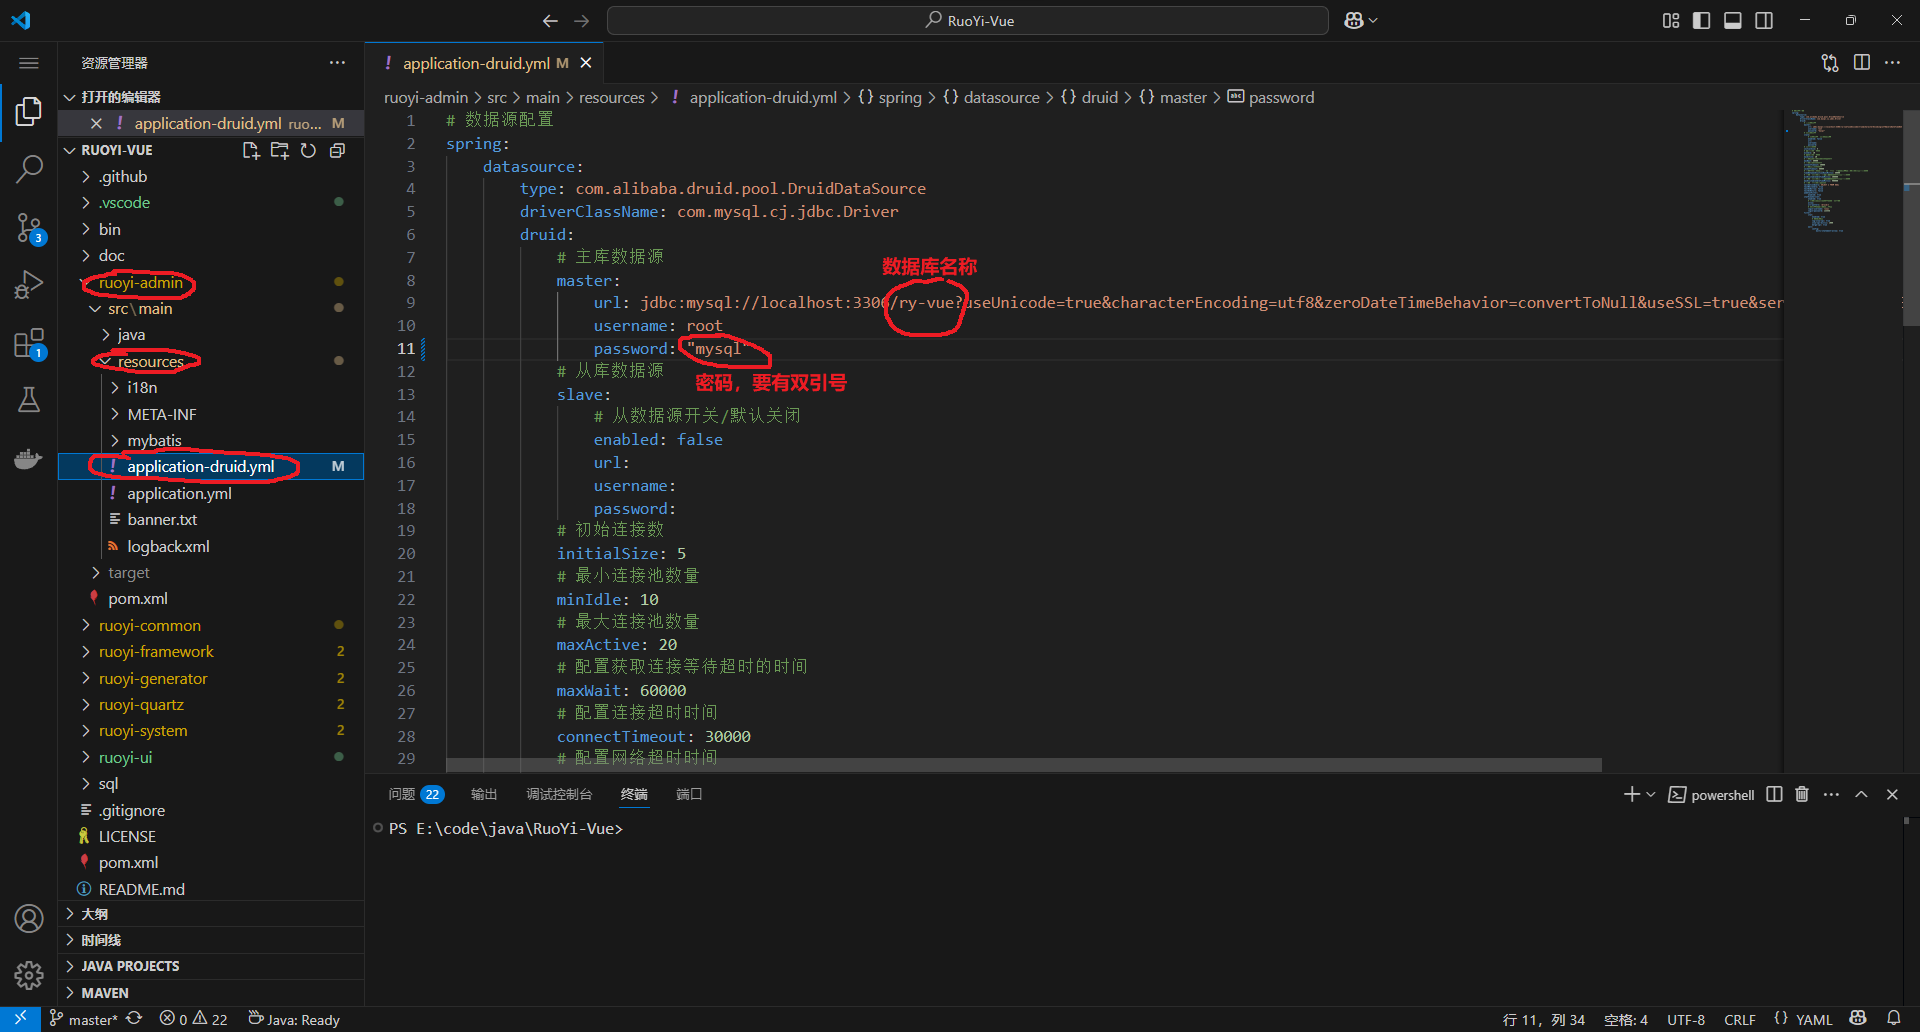Click the Docker sidebar icon
This screenshot has height=1032, width=1920.
[29, 458]
